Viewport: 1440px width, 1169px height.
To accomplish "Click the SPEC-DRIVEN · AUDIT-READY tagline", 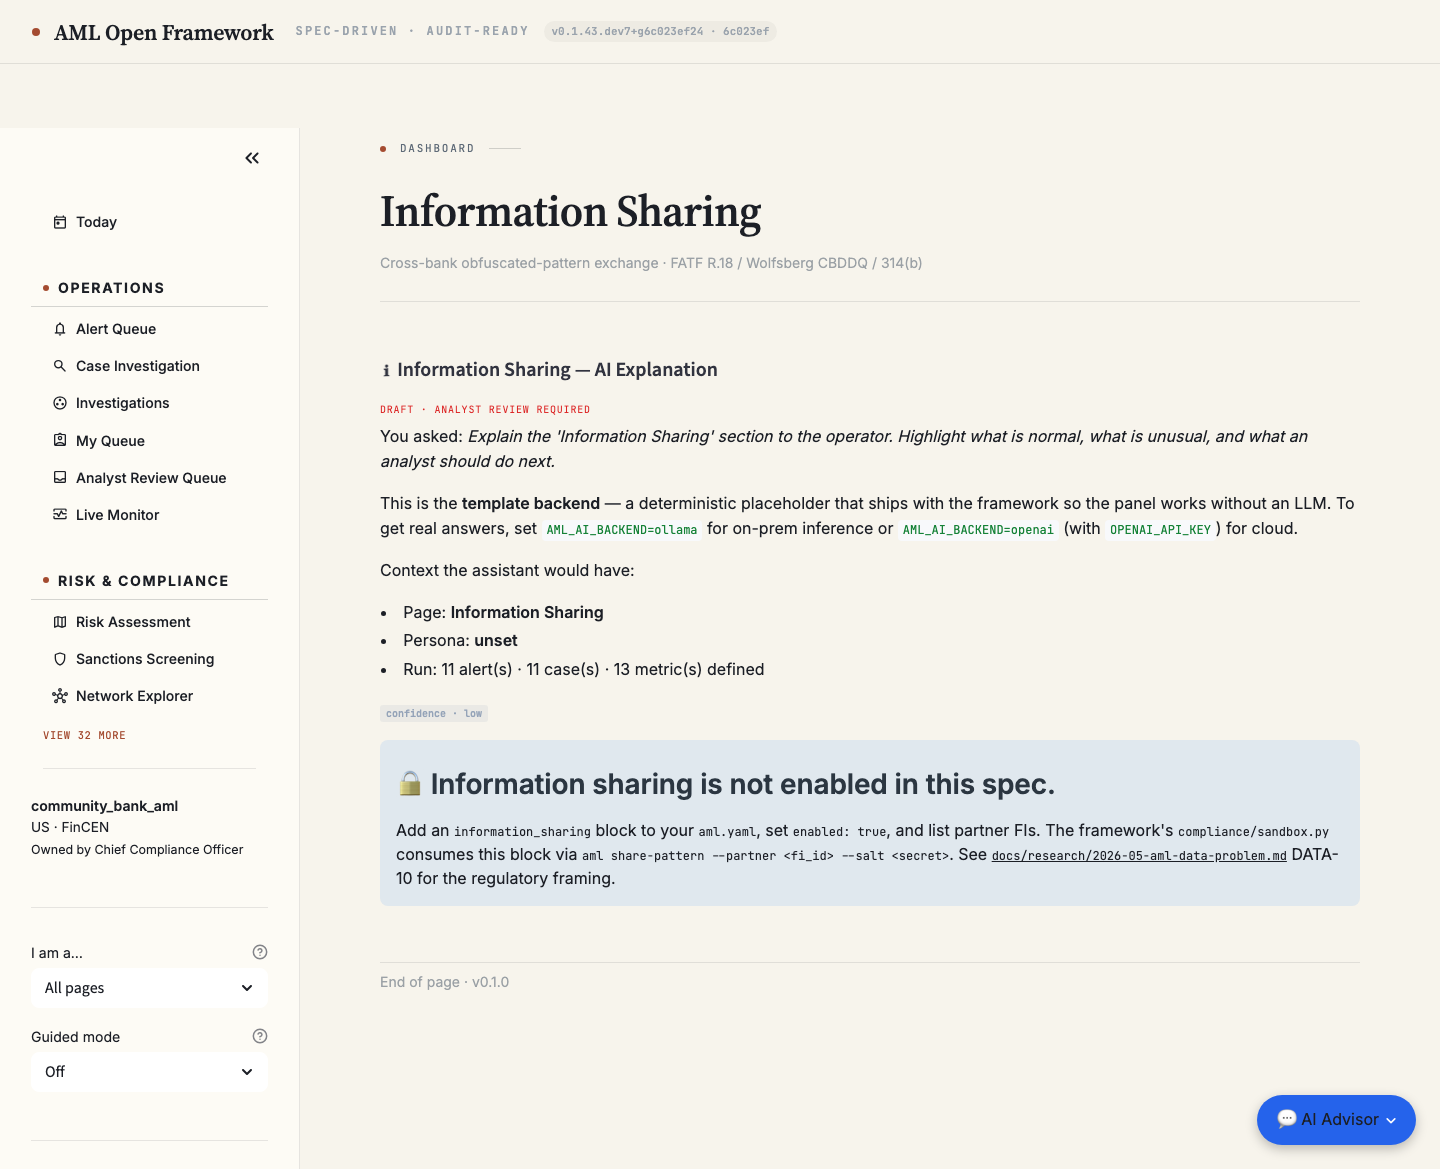I will [412, 31].
